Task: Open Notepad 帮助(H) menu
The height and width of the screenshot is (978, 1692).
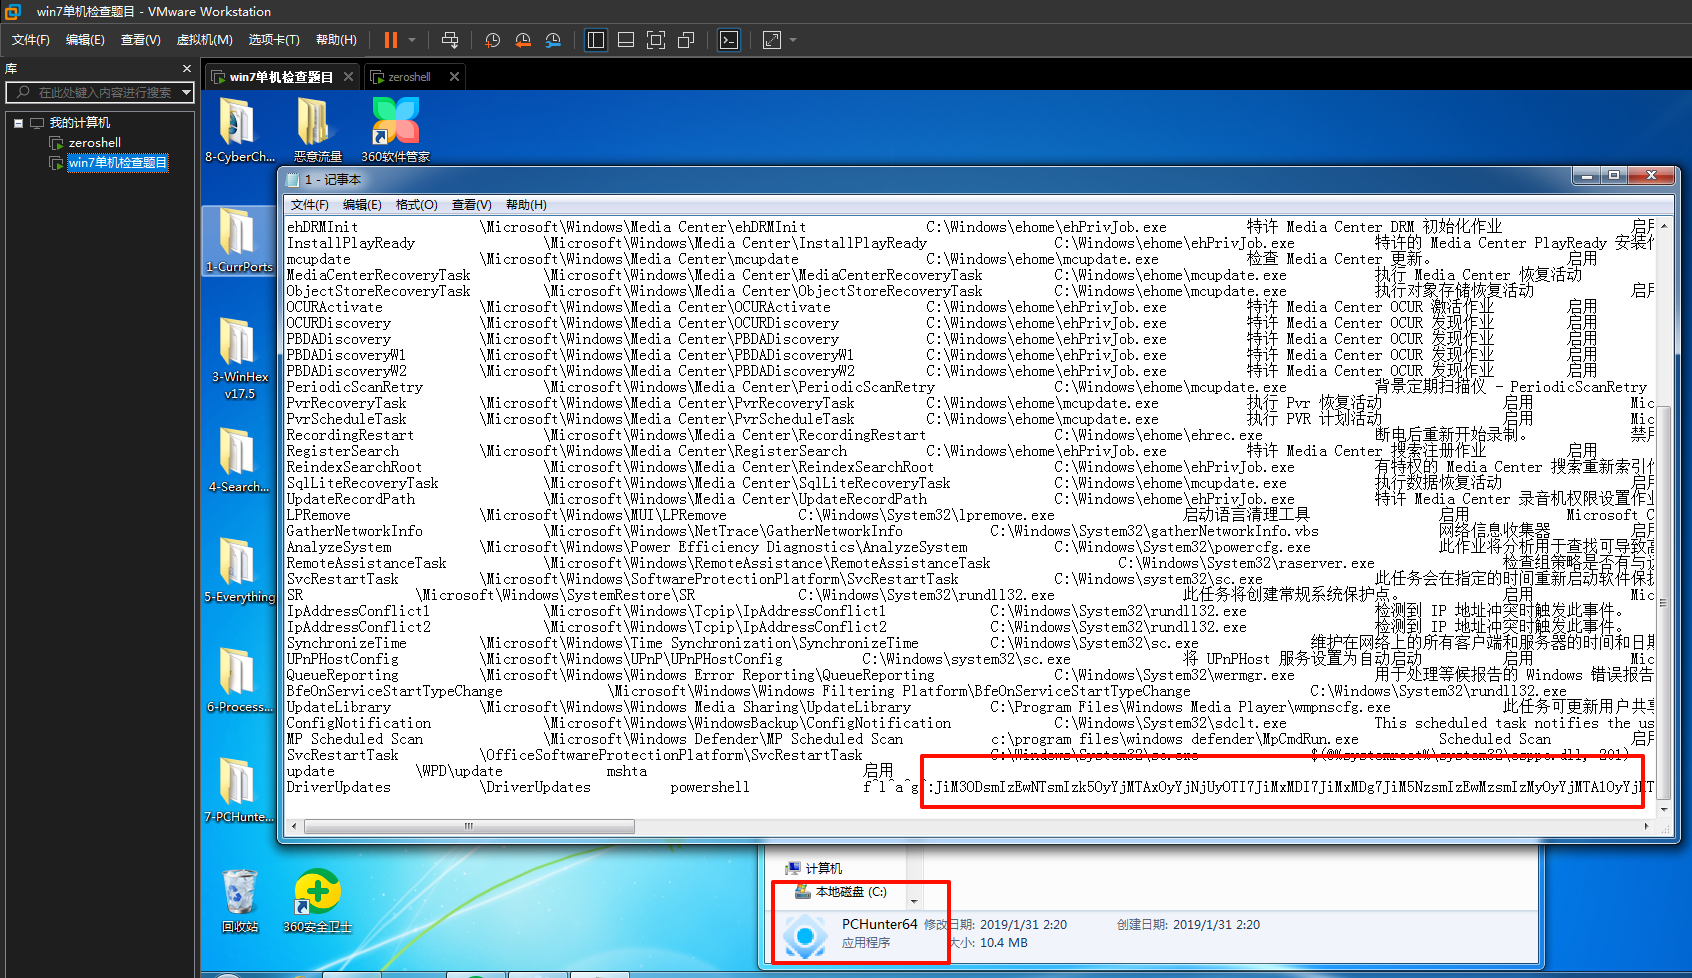Action: 526,205
